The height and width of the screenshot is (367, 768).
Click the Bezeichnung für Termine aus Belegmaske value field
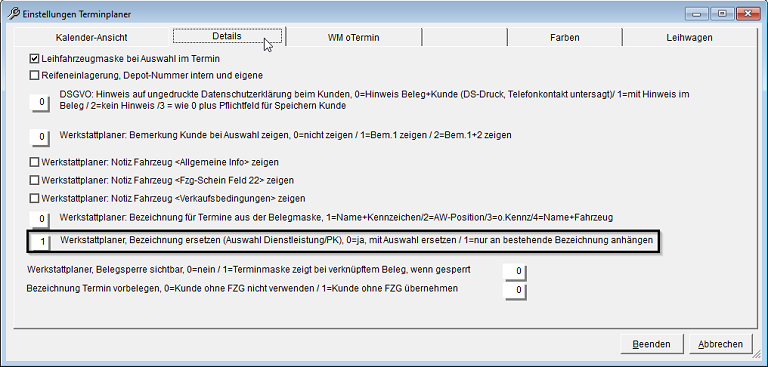click(41, 219)
